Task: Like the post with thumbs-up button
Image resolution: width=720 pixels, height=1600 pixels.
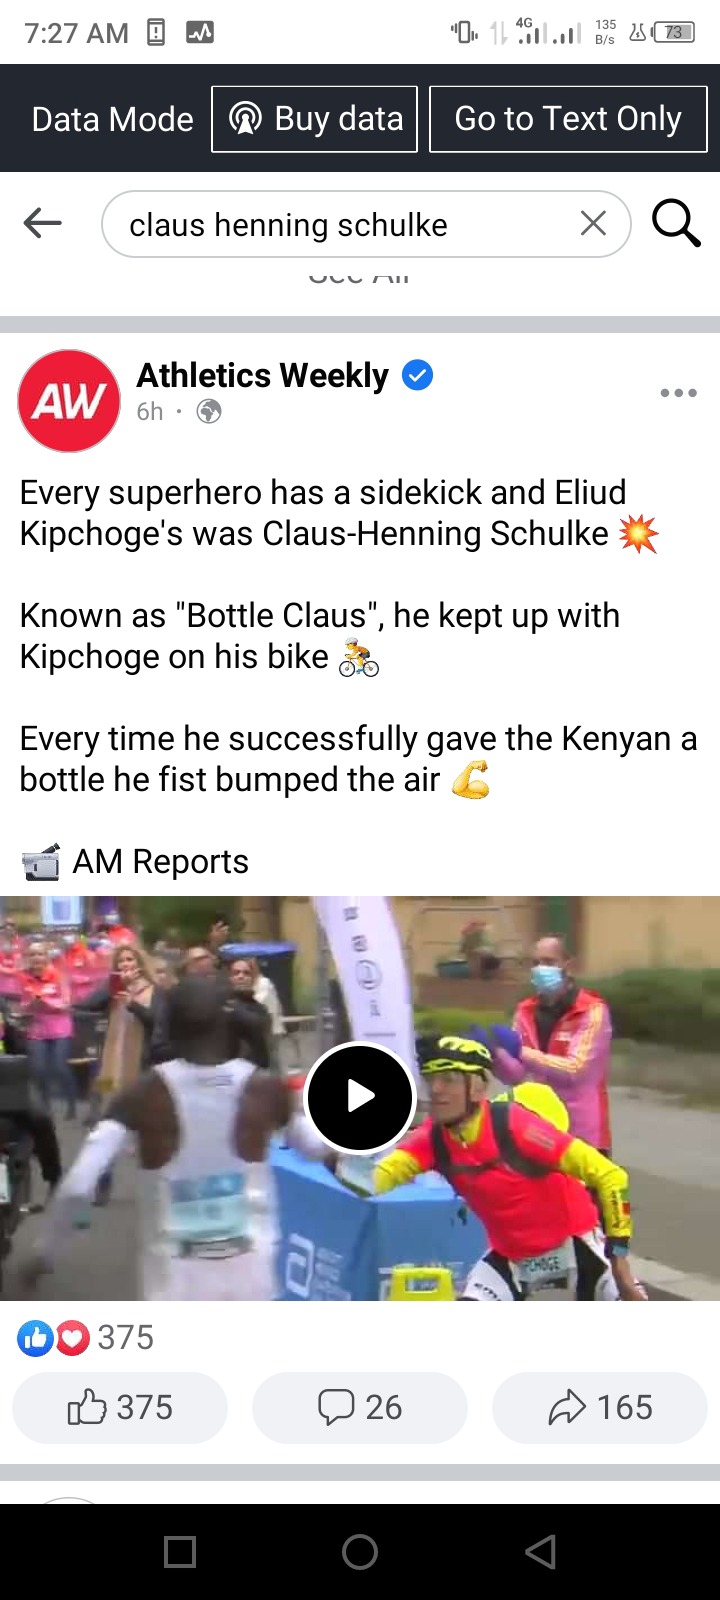Action: coord(120,1407)
